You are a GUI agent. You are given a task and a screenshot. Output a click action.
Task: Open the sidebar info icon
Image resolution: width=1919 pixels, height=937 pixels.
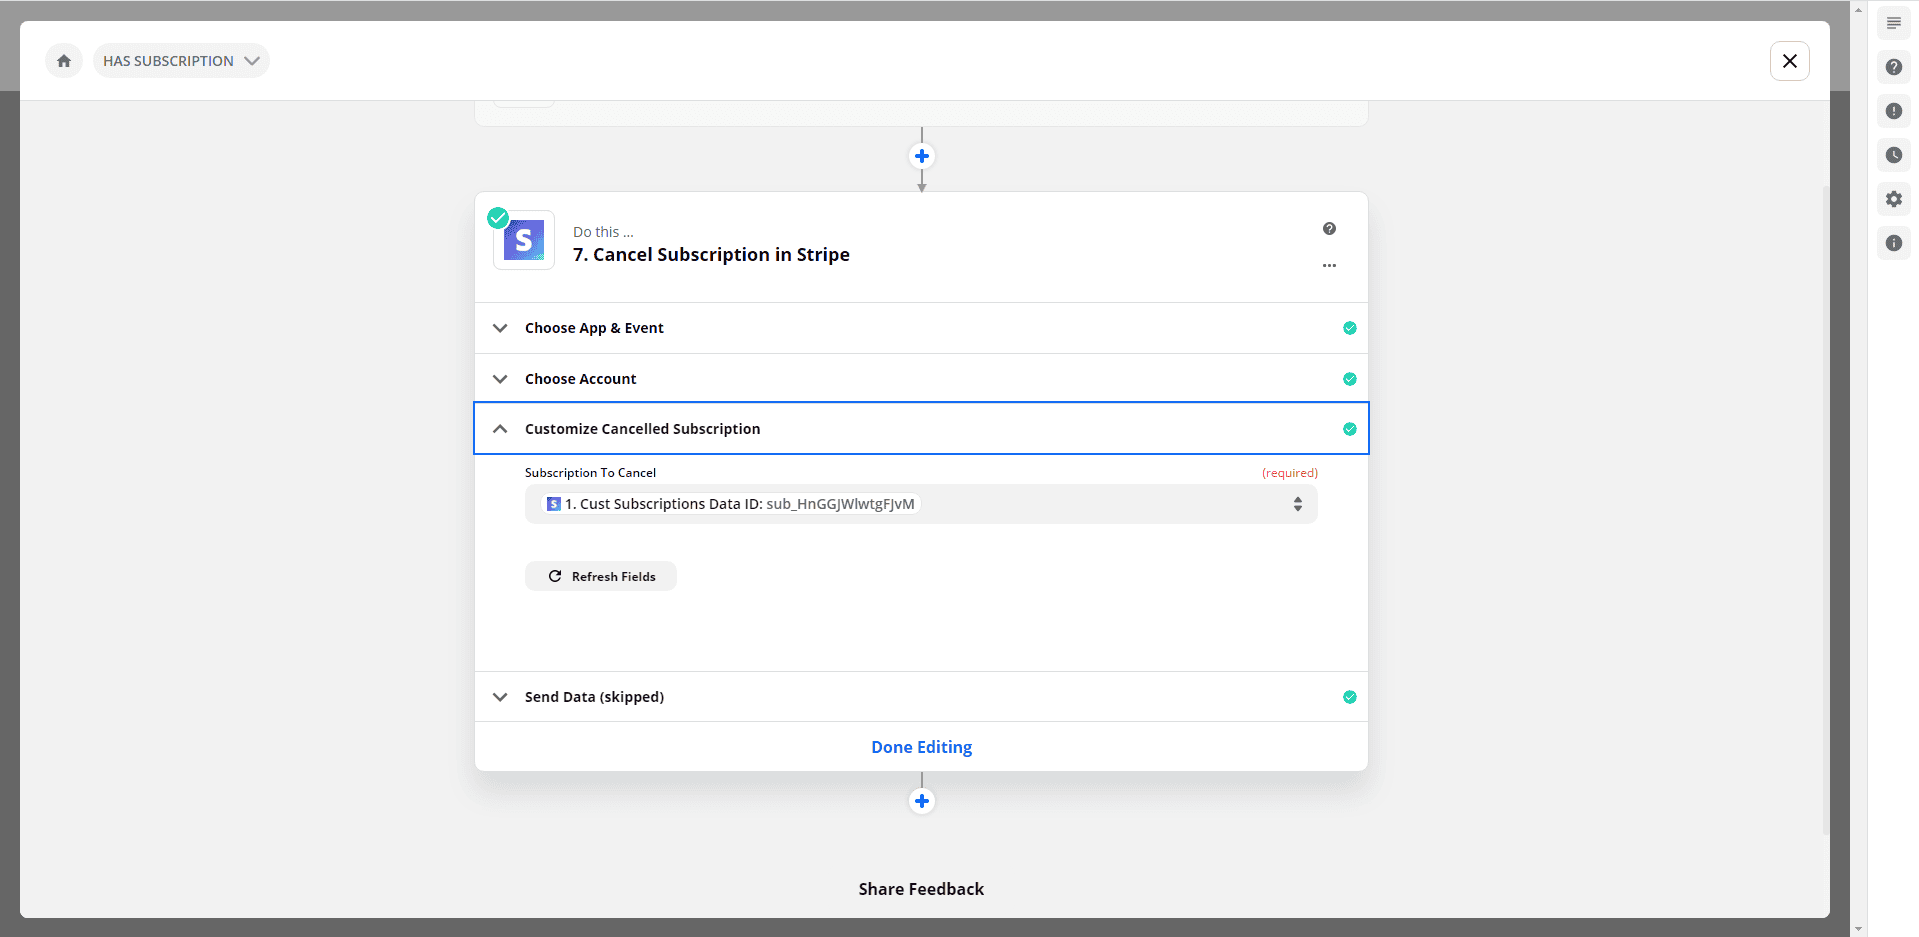click(x=1893, y=243)
